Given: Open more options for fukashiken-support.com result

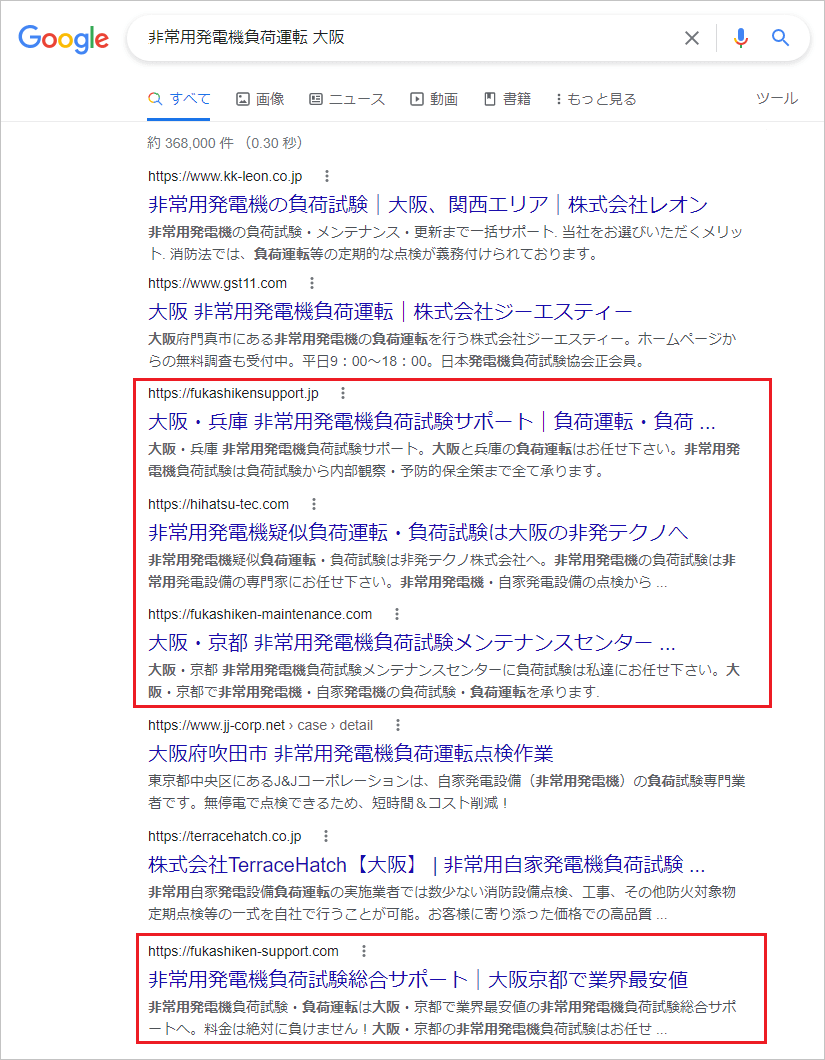Looking at the screenshot, I should tap(364, 951).
